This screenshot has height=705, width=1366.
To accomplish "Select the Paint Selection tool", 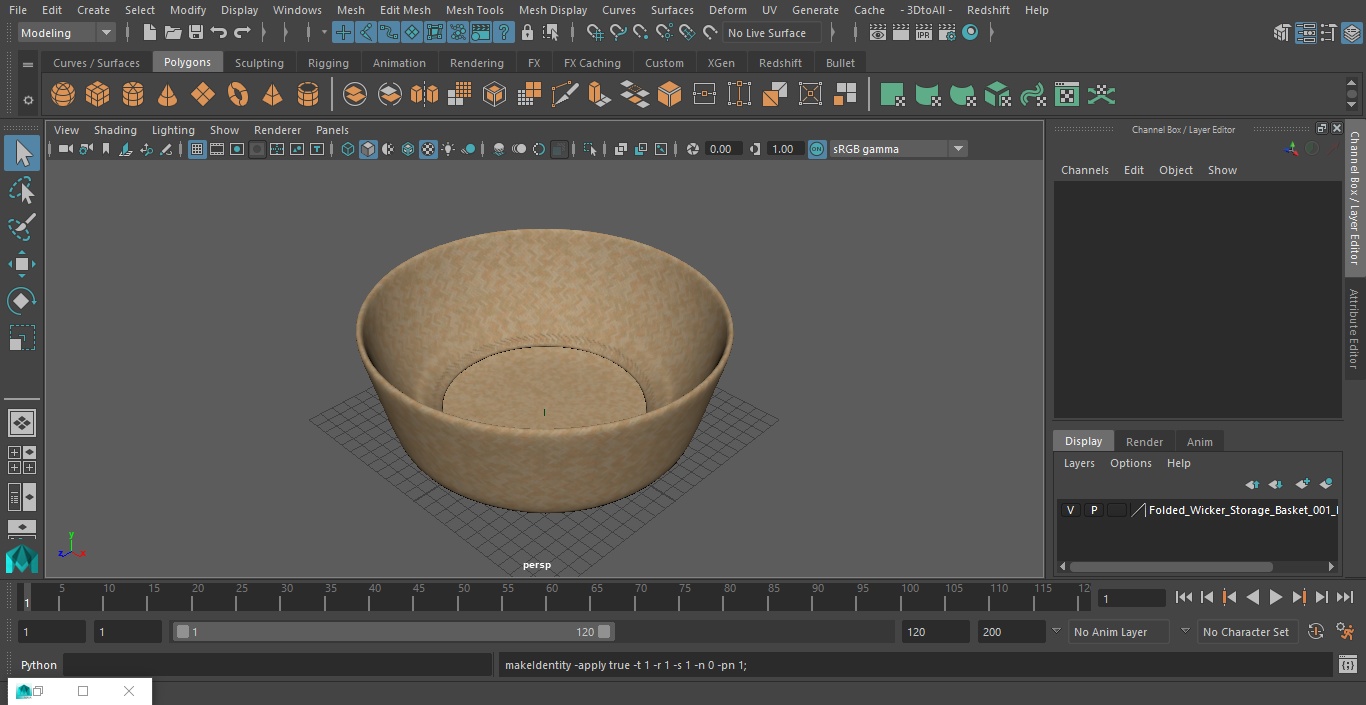I will point(22,226).
